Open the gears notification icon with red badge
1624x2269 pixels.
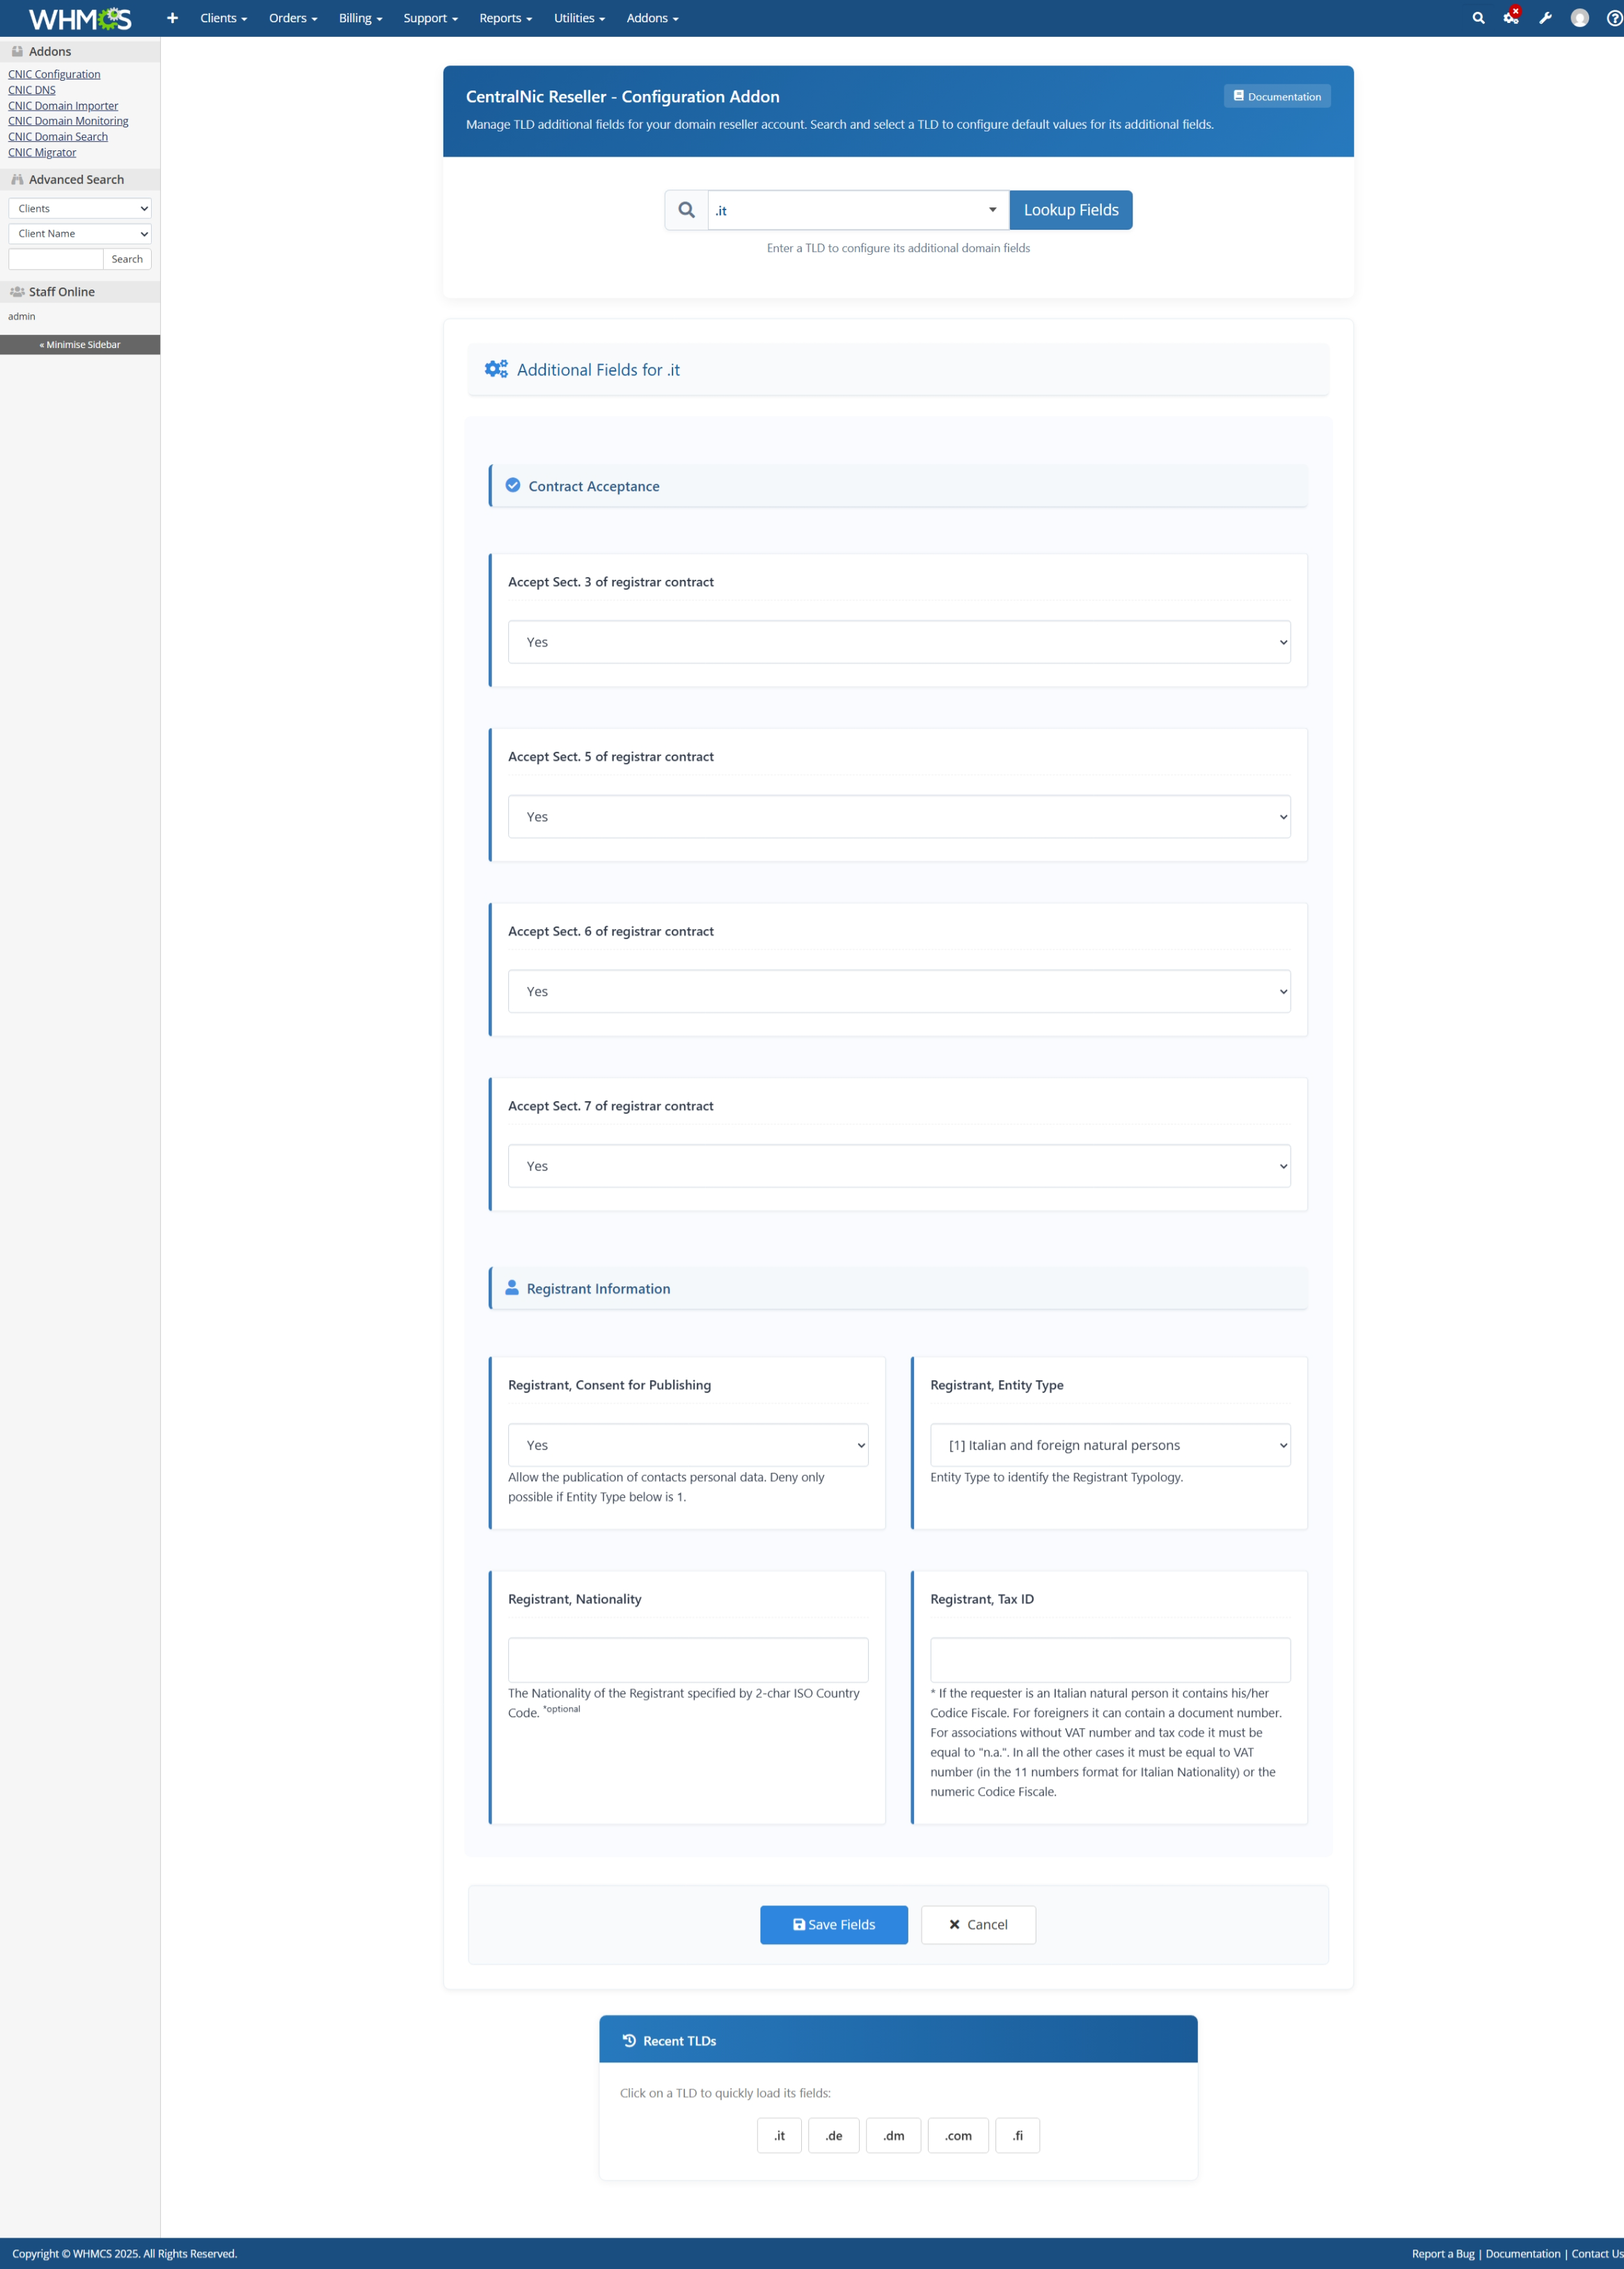[x=1511, y=17]
